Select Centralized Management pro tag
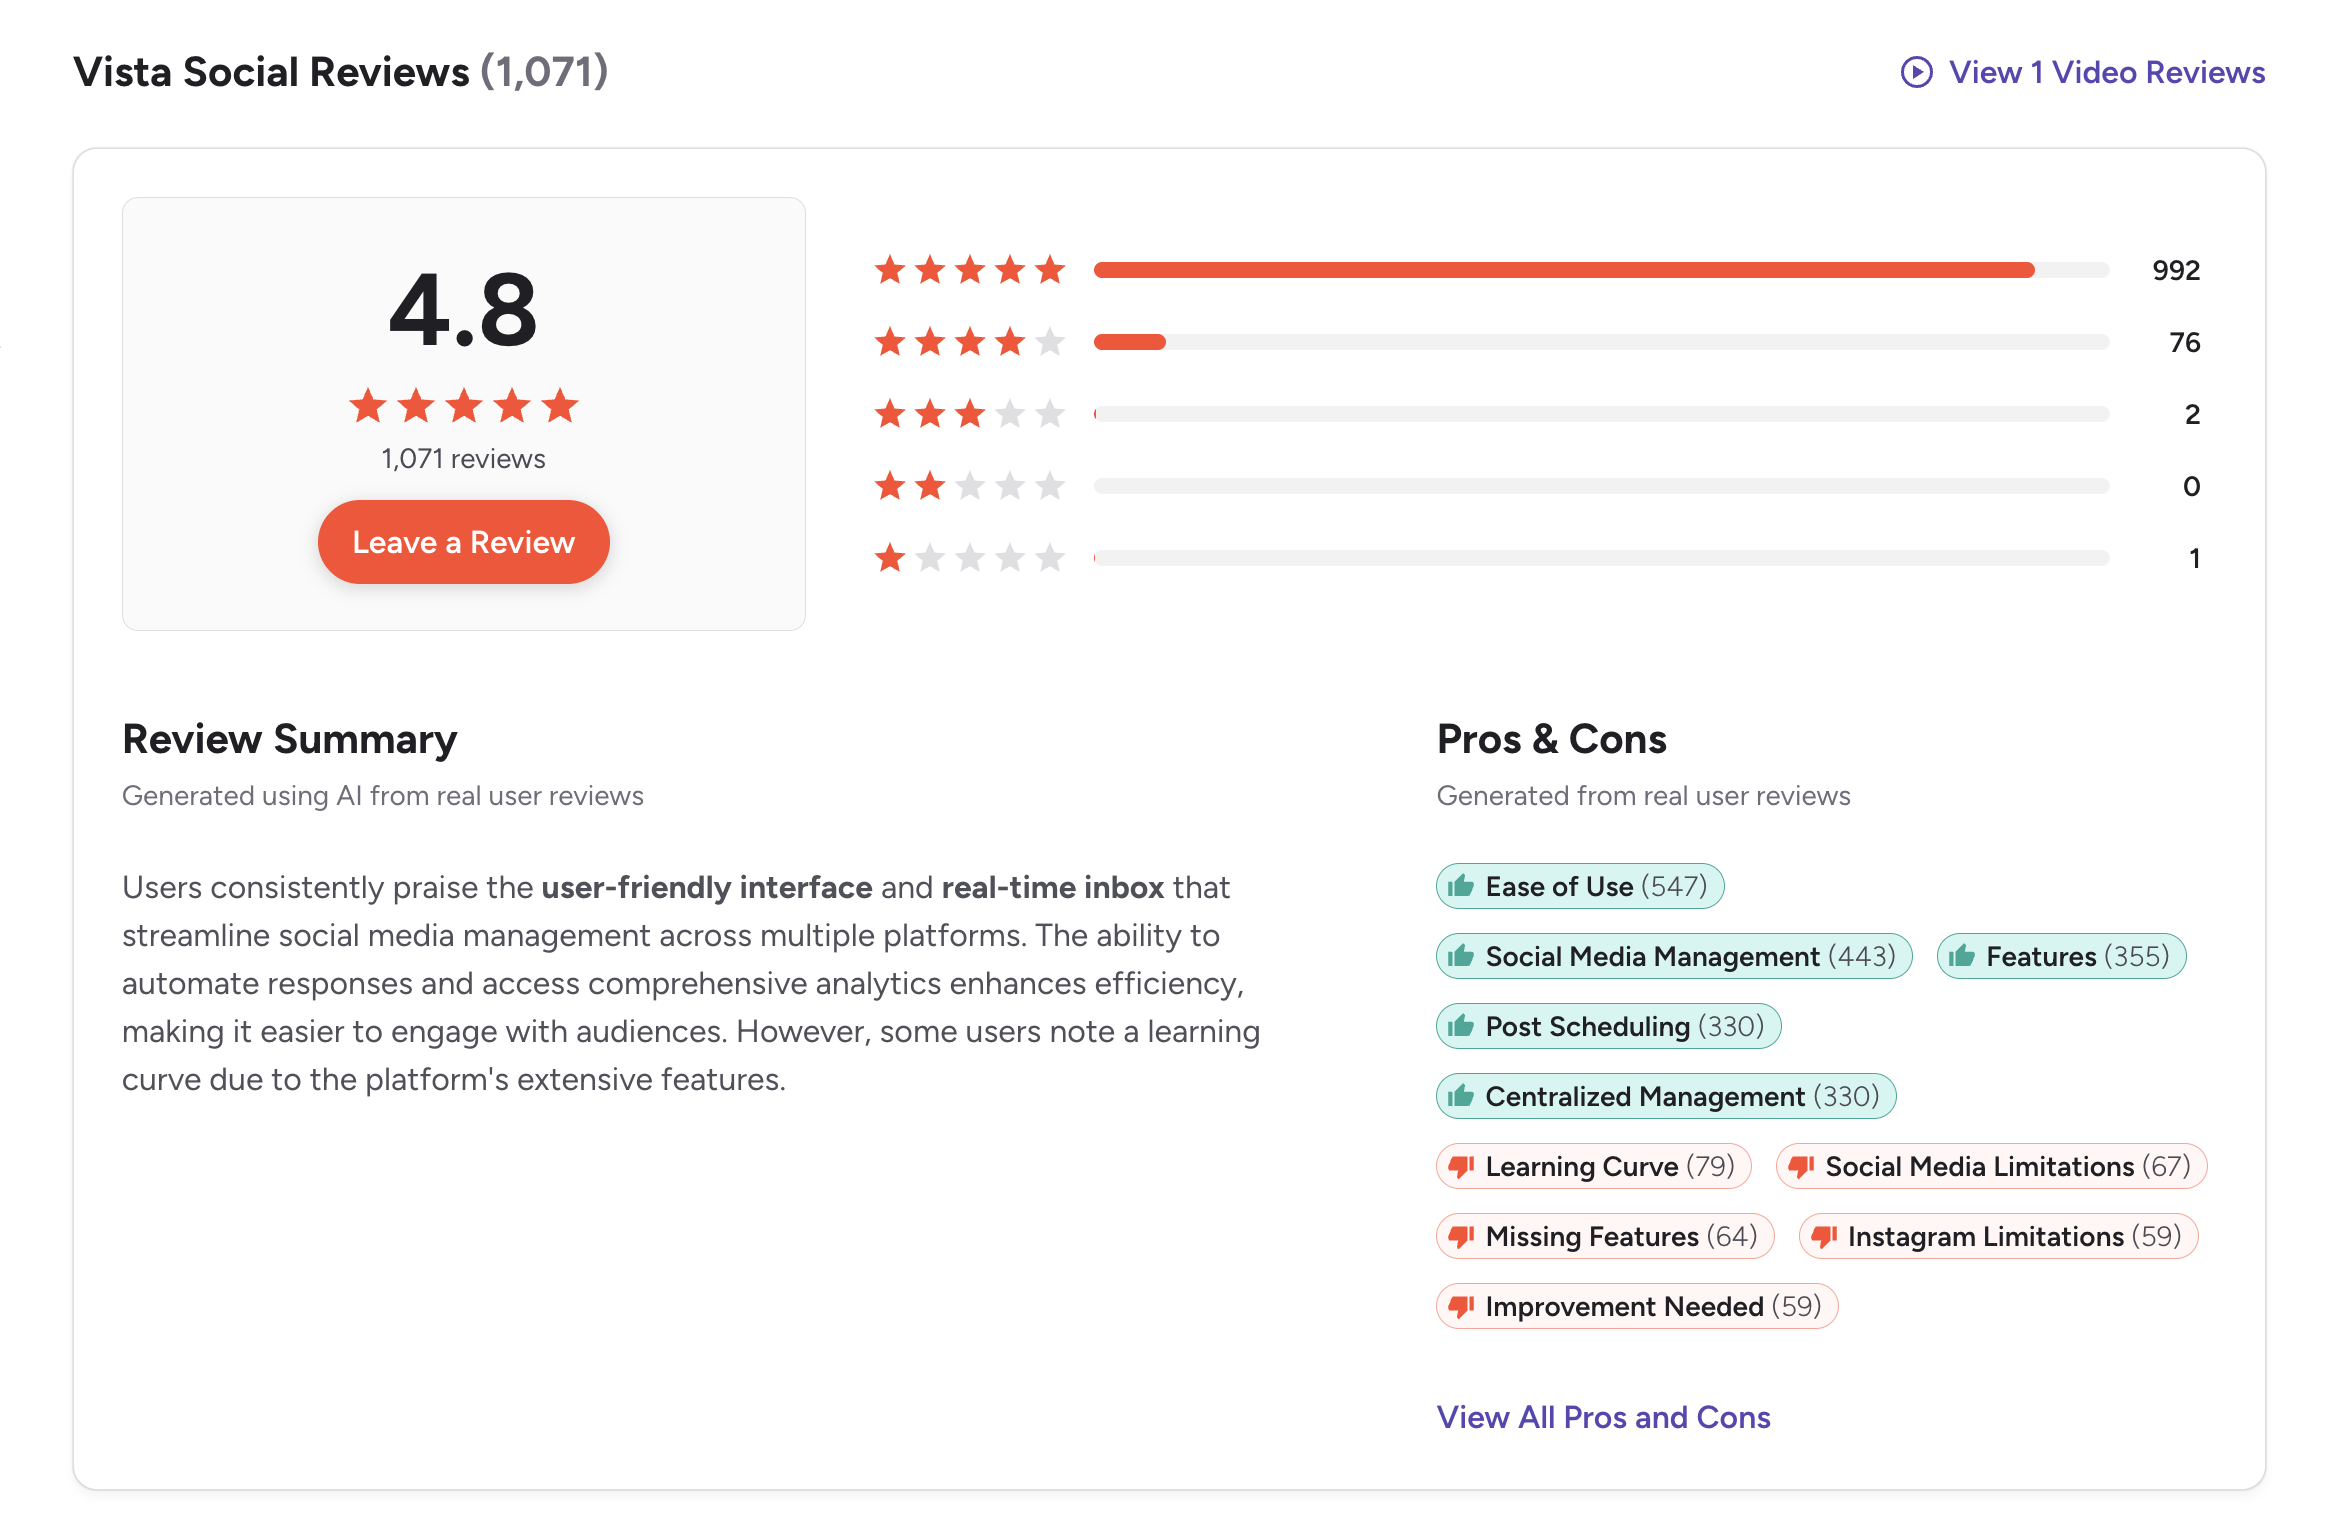The width and height of the screenshot is (2332, 1526). (x=1666, y=1096)
